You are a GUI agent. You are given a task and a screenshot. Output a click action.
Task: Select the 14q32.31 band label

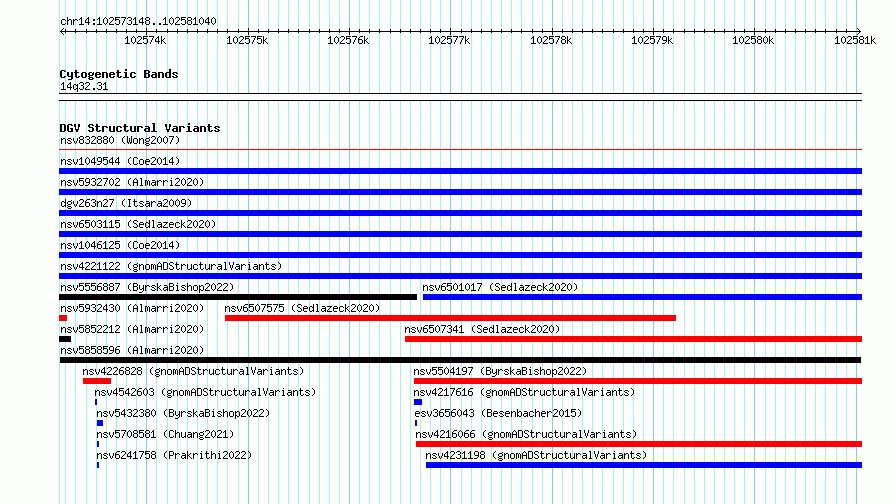(84, 86)
